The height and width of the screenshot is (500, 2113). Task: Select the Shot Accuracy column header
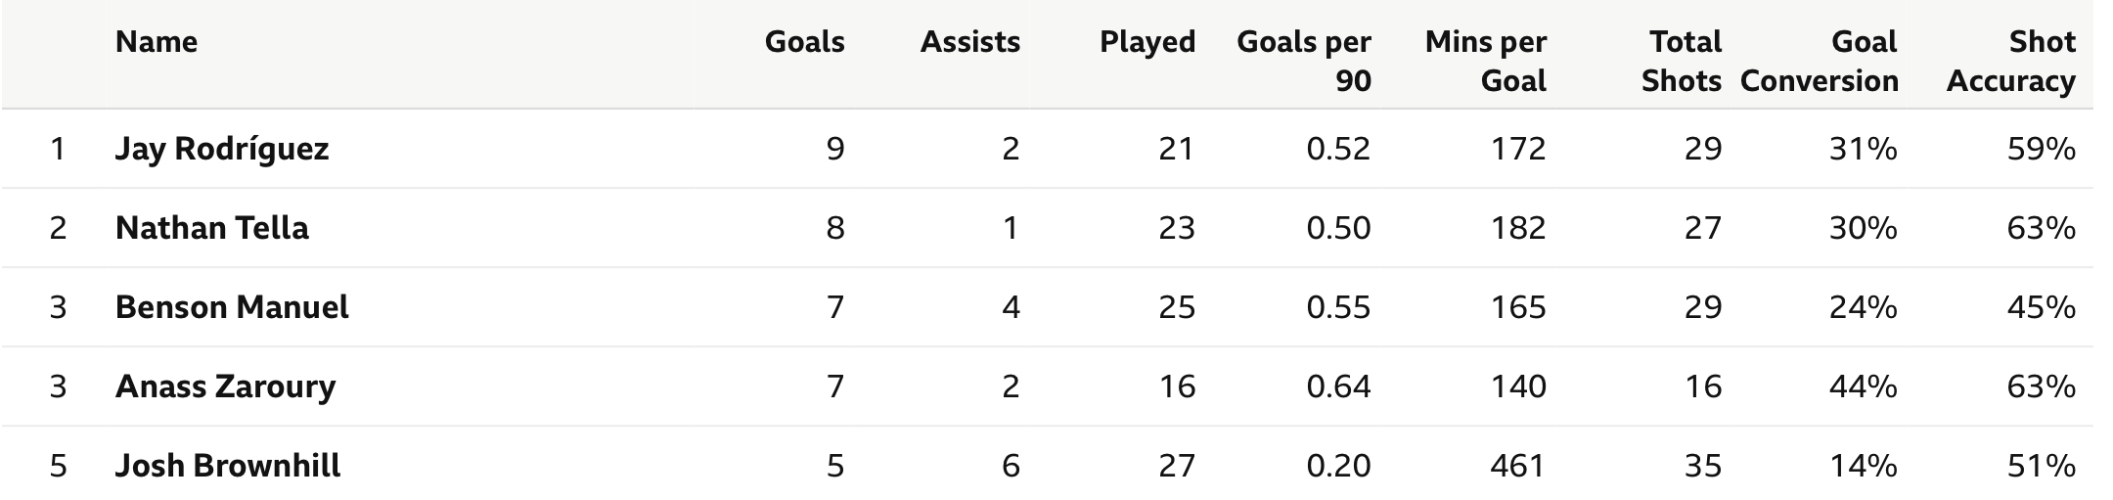coord(2011,61)
